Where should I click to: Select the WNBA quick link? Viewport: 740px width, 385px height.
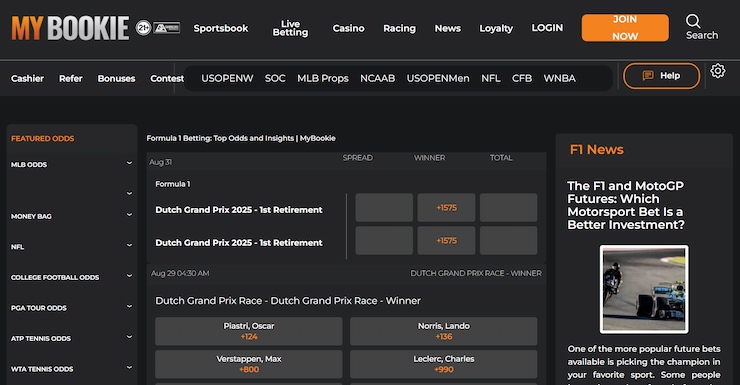(559, 78)
